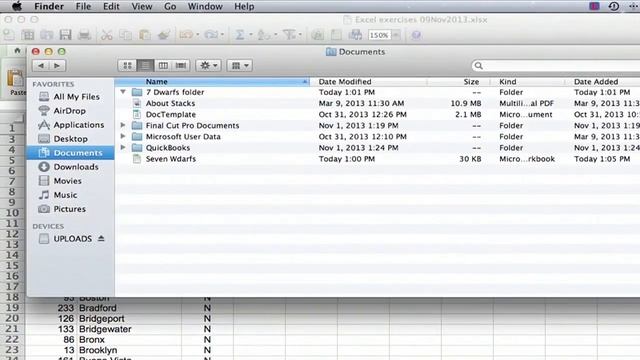Open the Help menu
The image size is (640, 360).
[x=244, y=7]
